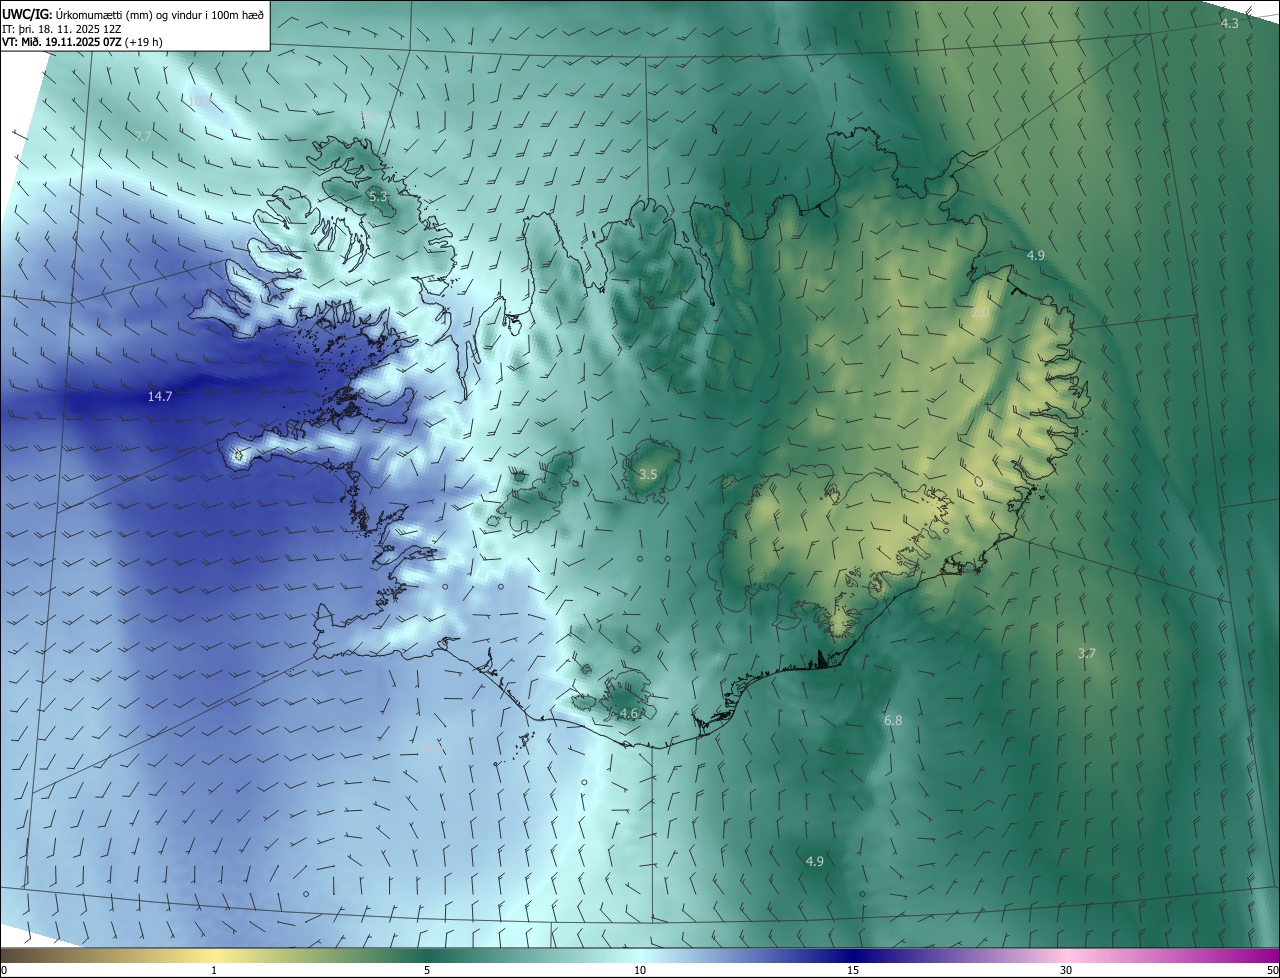Click the "30" tick on the color scale

pos(1066,970)
